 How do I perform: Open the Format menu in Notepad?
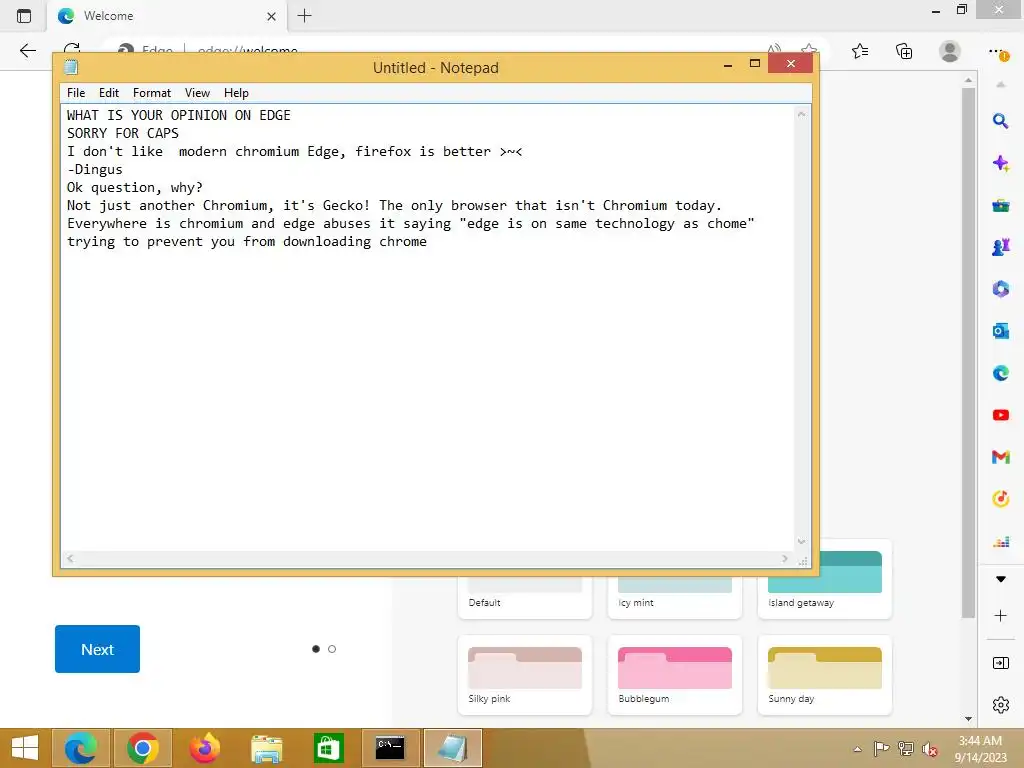point(152,93)
